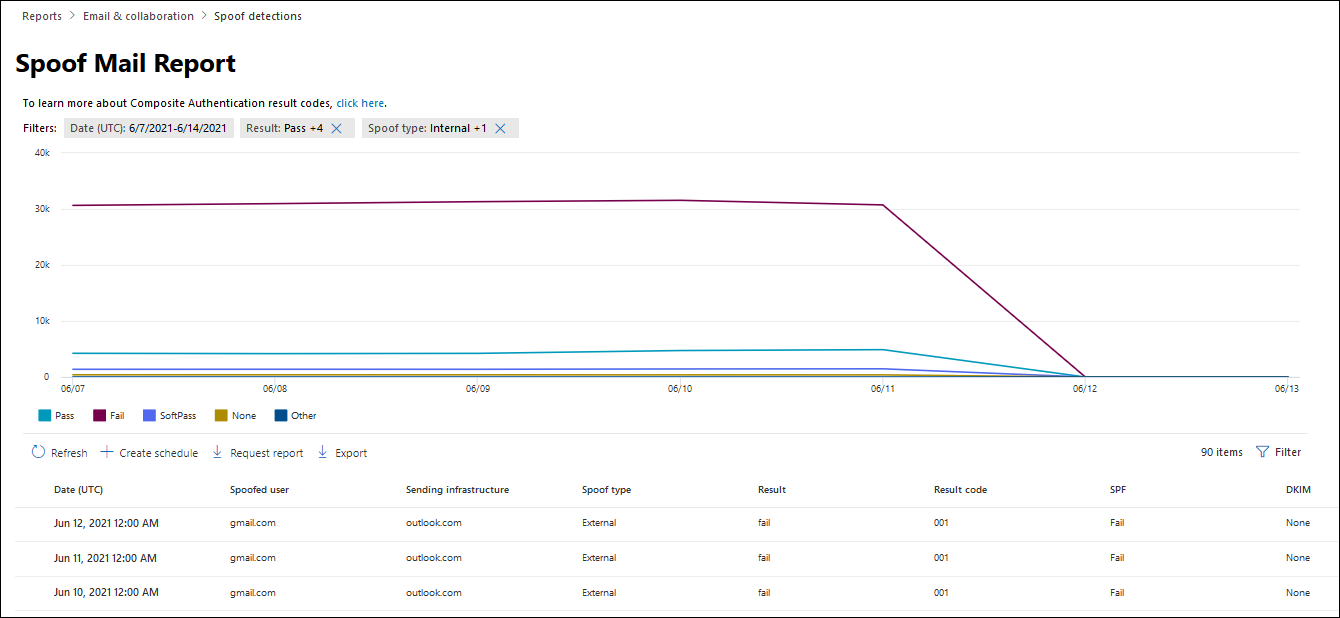The image size is (1340, 618).
Task: Sort by Spoofed user column header
Action: [x=259, y=490]
